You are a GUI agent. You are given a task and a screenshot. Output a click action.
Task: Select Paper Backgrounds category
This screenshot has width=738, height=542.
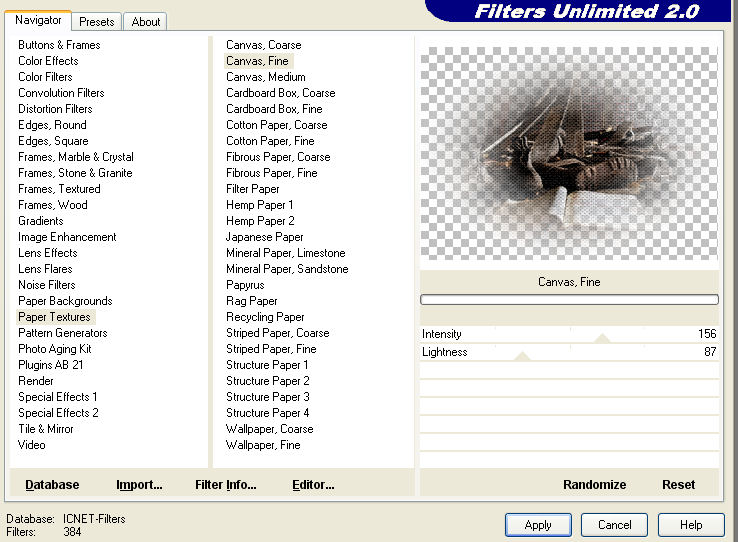[x=65, y=301]
